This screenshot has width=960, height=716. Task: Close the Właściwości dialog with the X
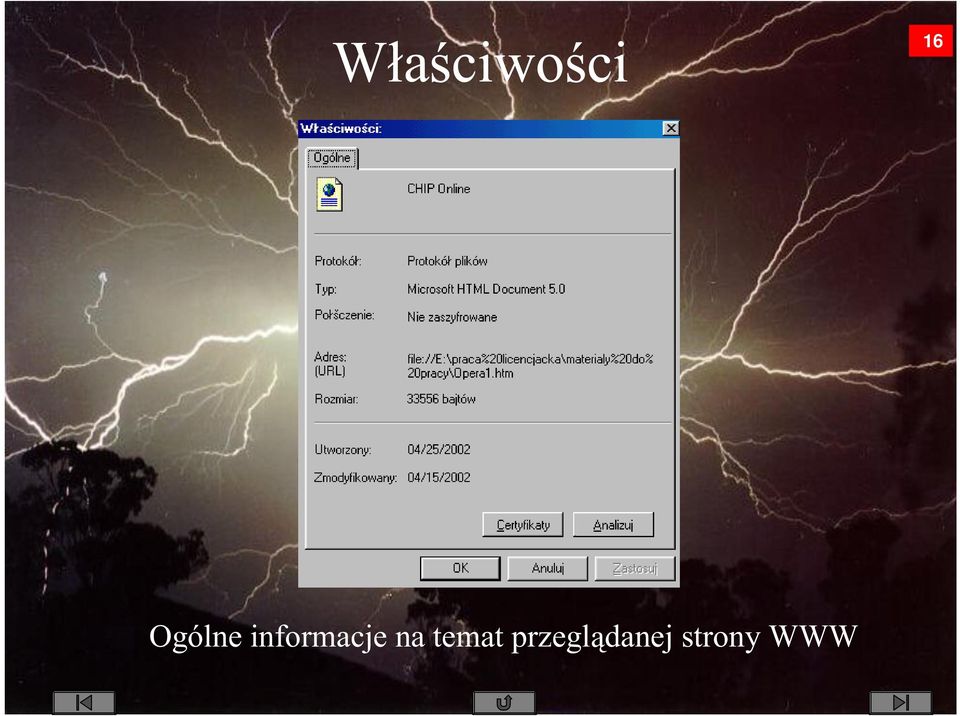pyautogui.click(x=670, y=128)
